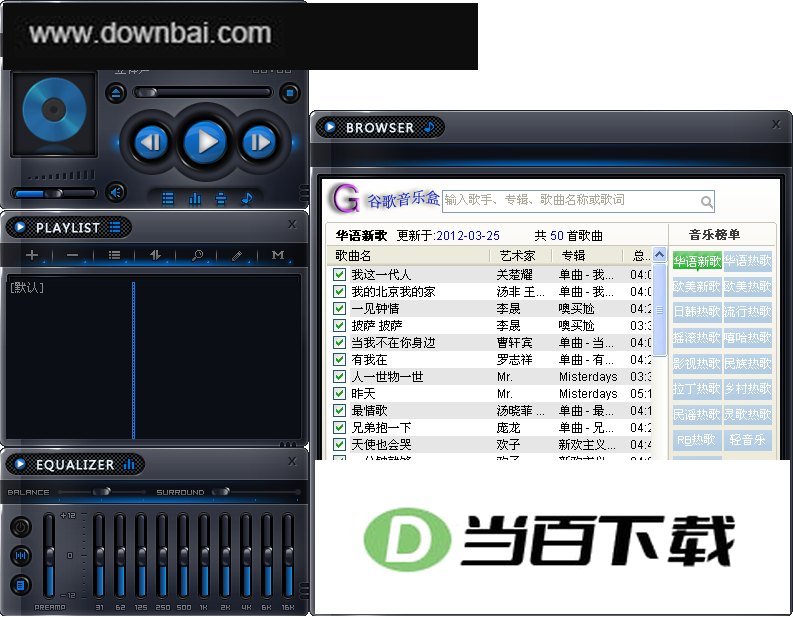Image resolution: width=793 pixels, height=617 pixels.
Task: Click song list scrollbar up arrow
Action: point(659,255)
